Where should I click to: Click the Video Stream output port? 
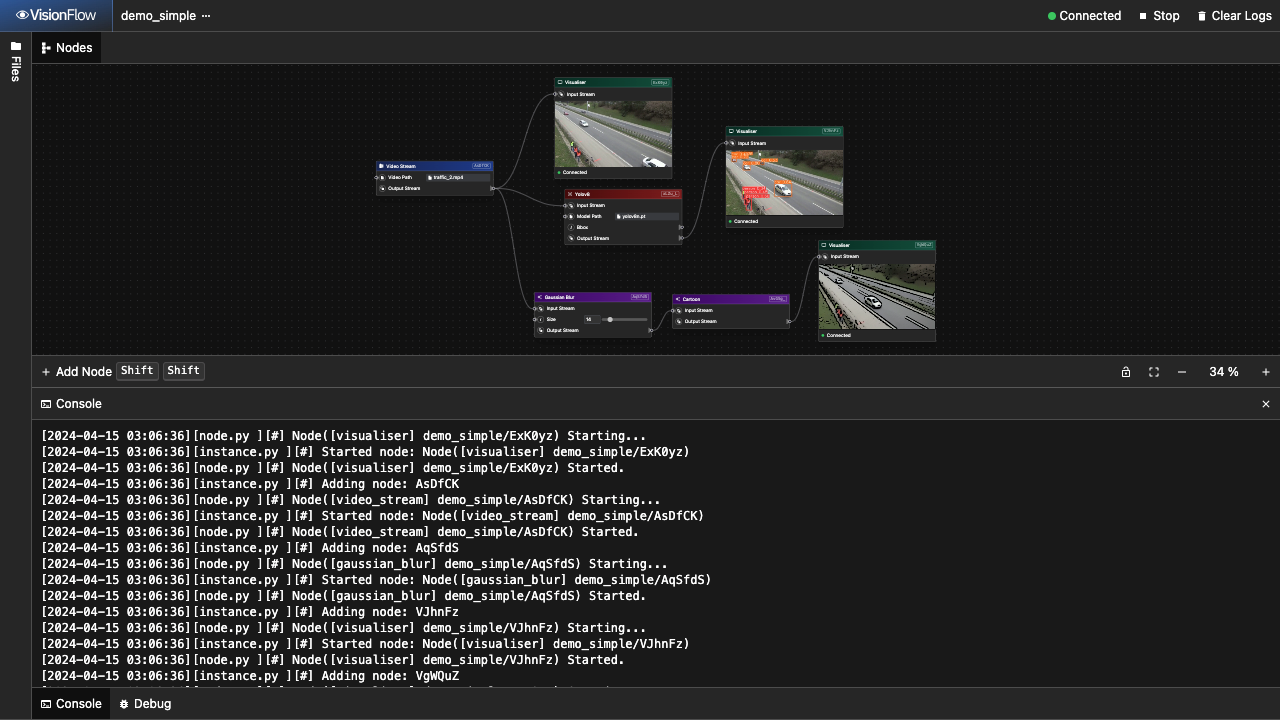coord(492,188)
